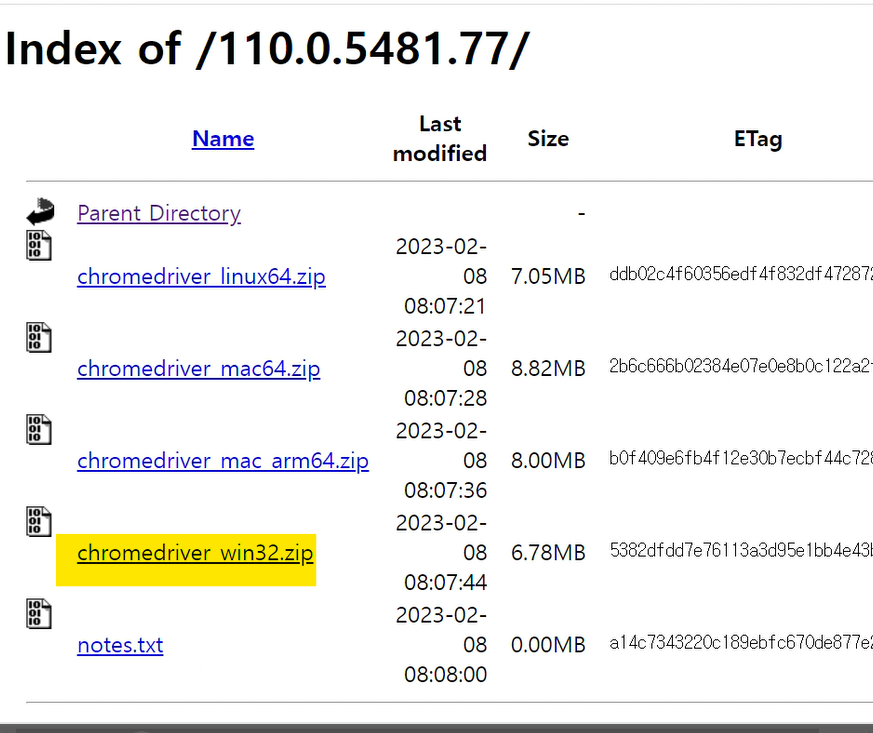
Task: Click the file icon beside notes.txt
Action: [x=39, y=614]
